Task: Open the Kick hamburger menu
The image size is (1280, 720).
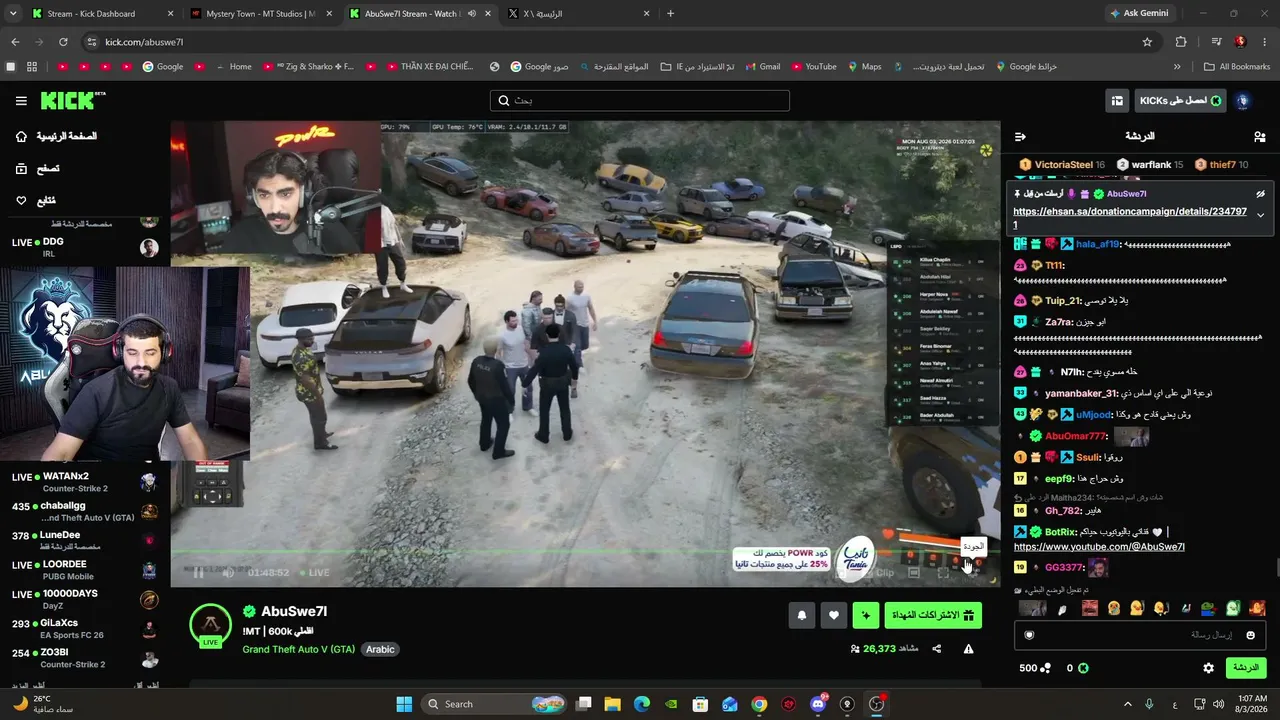Action: [21, 101]
